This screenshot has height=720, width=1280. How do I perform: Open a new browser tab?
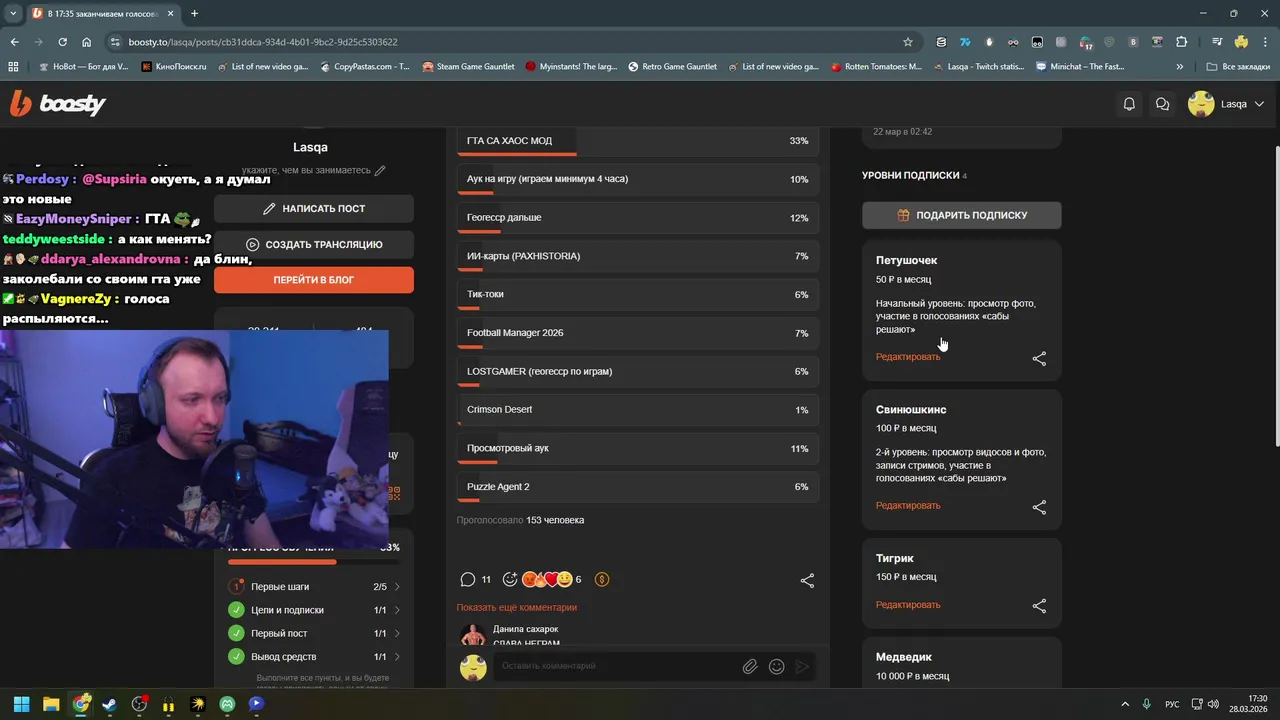[194, 13]
